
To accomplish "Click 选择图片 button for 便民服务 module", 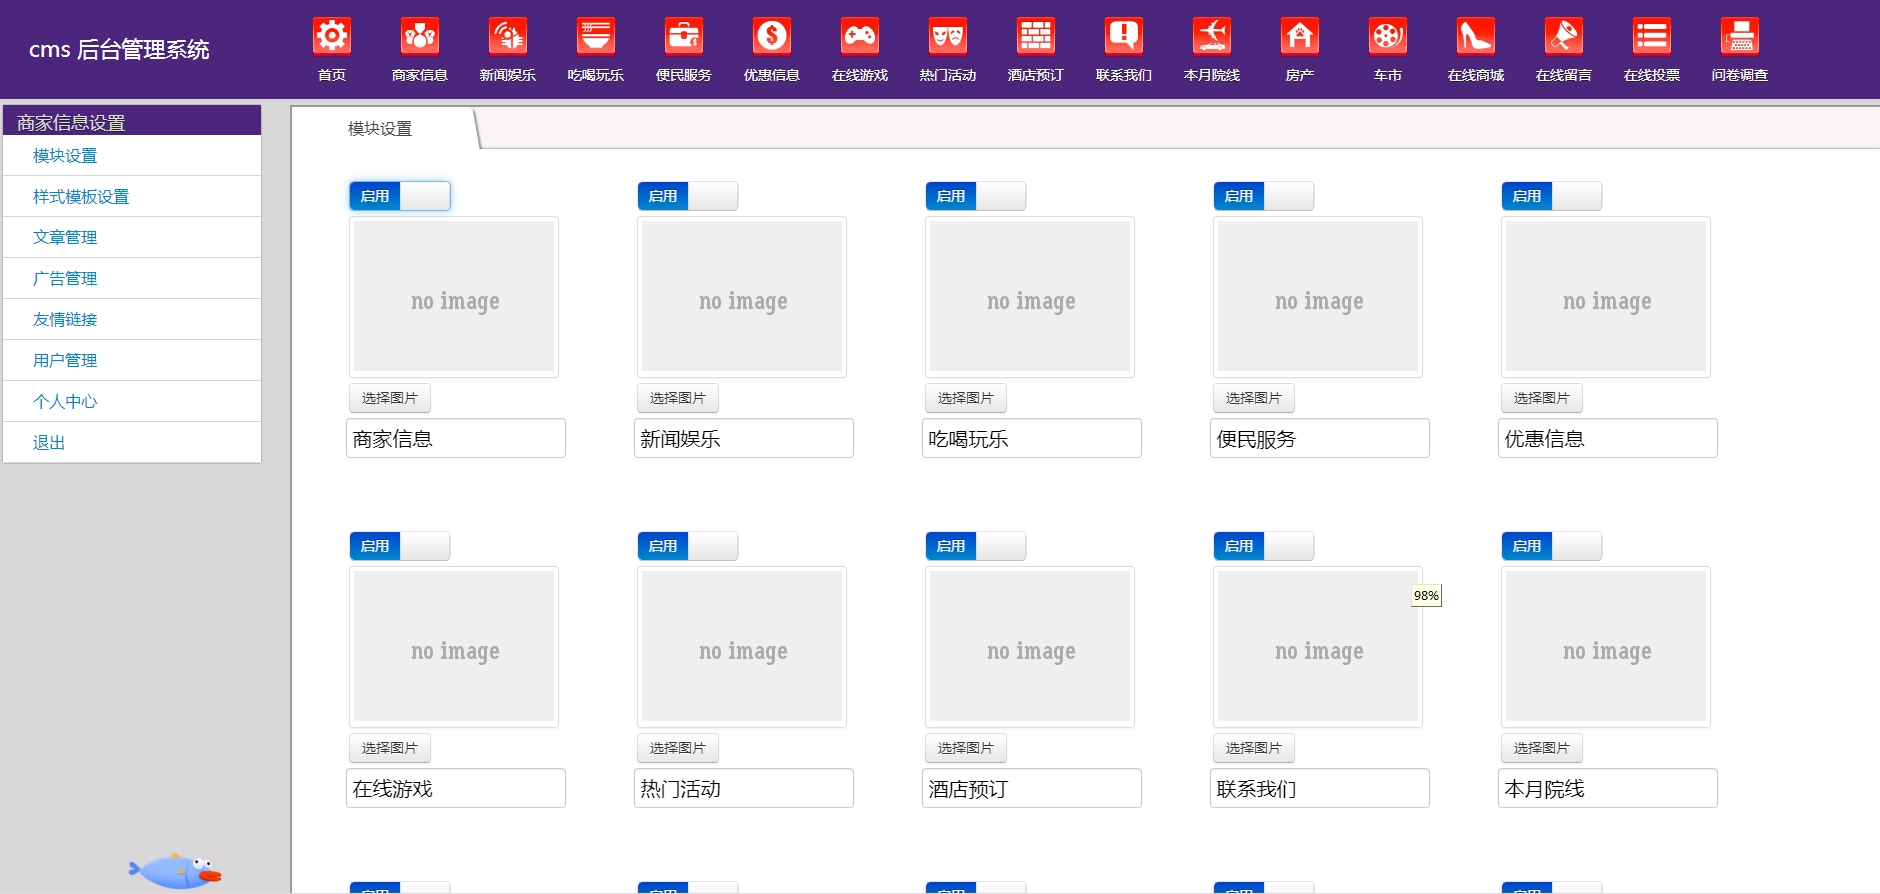I will tap(1254, 398).
